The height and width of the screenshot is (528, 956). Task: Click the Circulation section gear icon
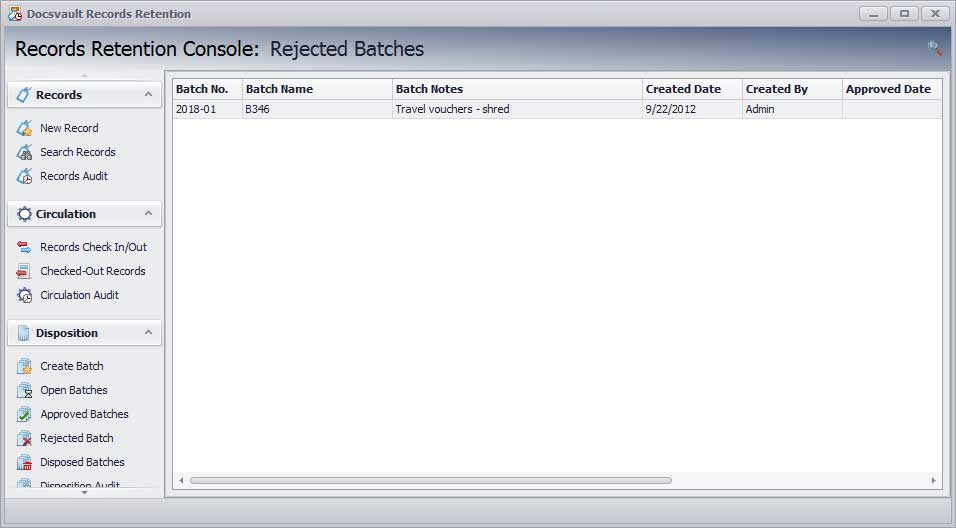click(24, 214)
